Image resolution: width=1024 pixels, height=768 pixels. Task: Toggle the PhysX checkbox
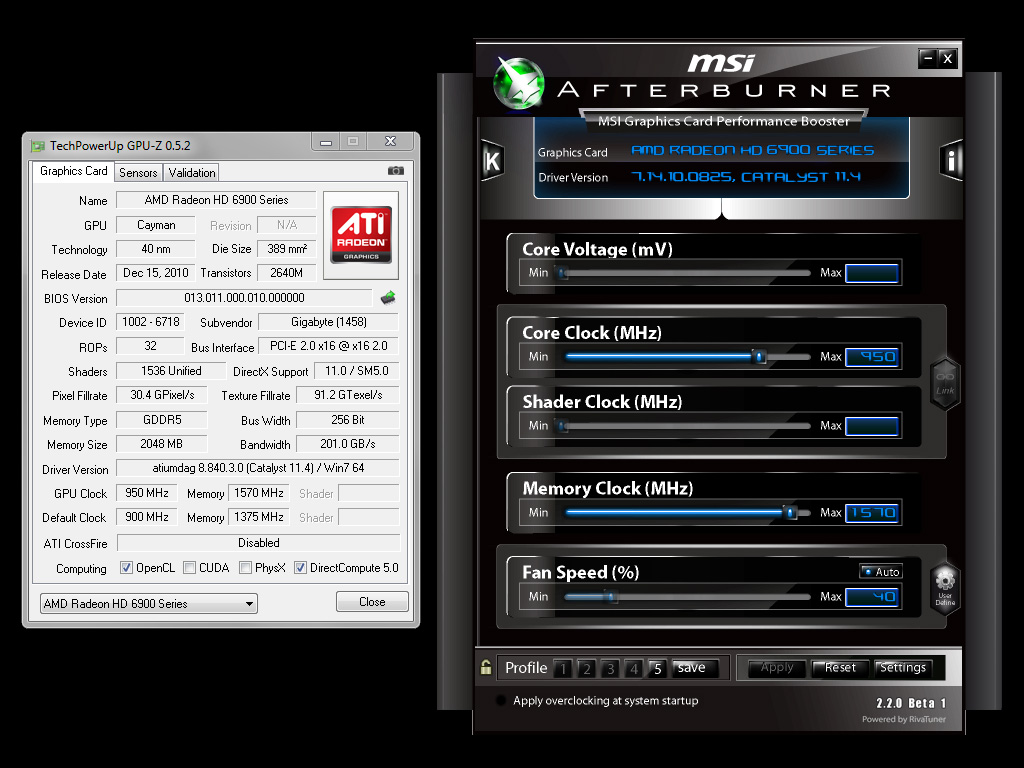click(x=246, y=568)
